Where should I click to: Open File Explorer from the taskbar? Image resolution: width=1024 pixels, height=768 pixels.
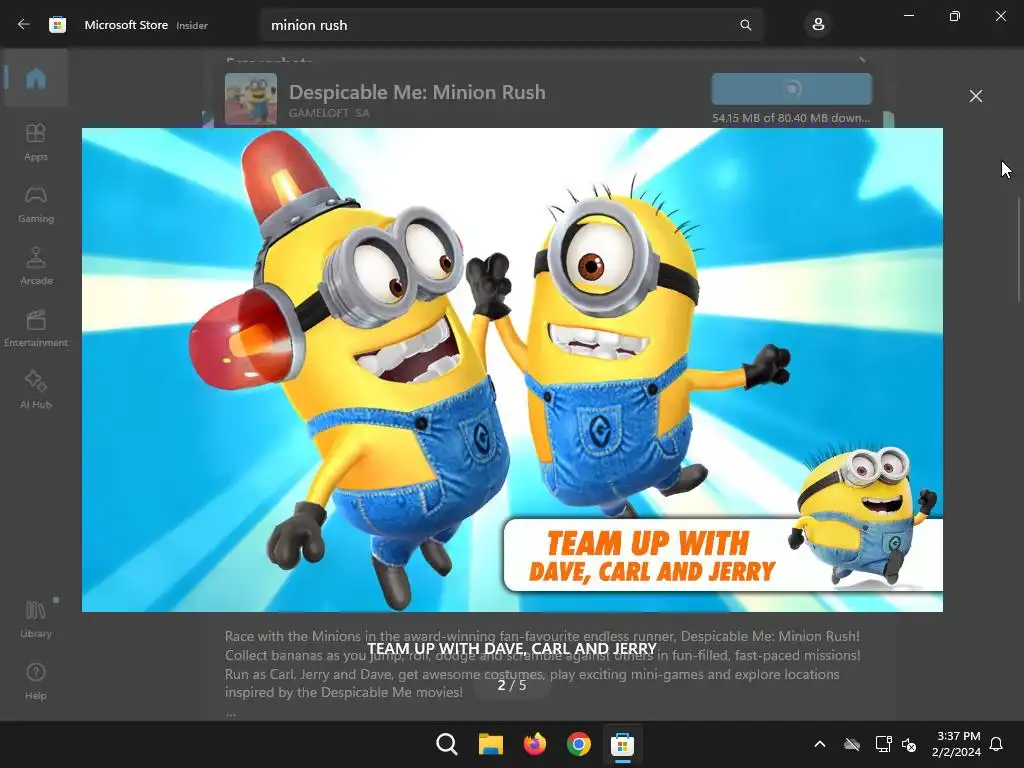pyautogui.click(x=490, y=744)
